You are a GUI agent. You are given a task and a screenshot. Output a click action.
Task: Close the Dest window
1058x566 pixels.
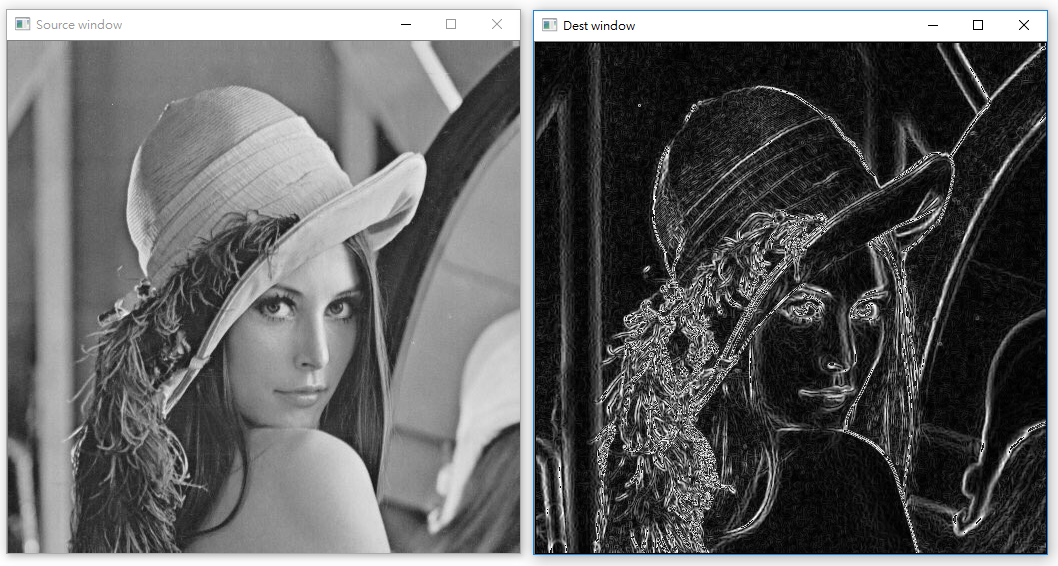1024,25
